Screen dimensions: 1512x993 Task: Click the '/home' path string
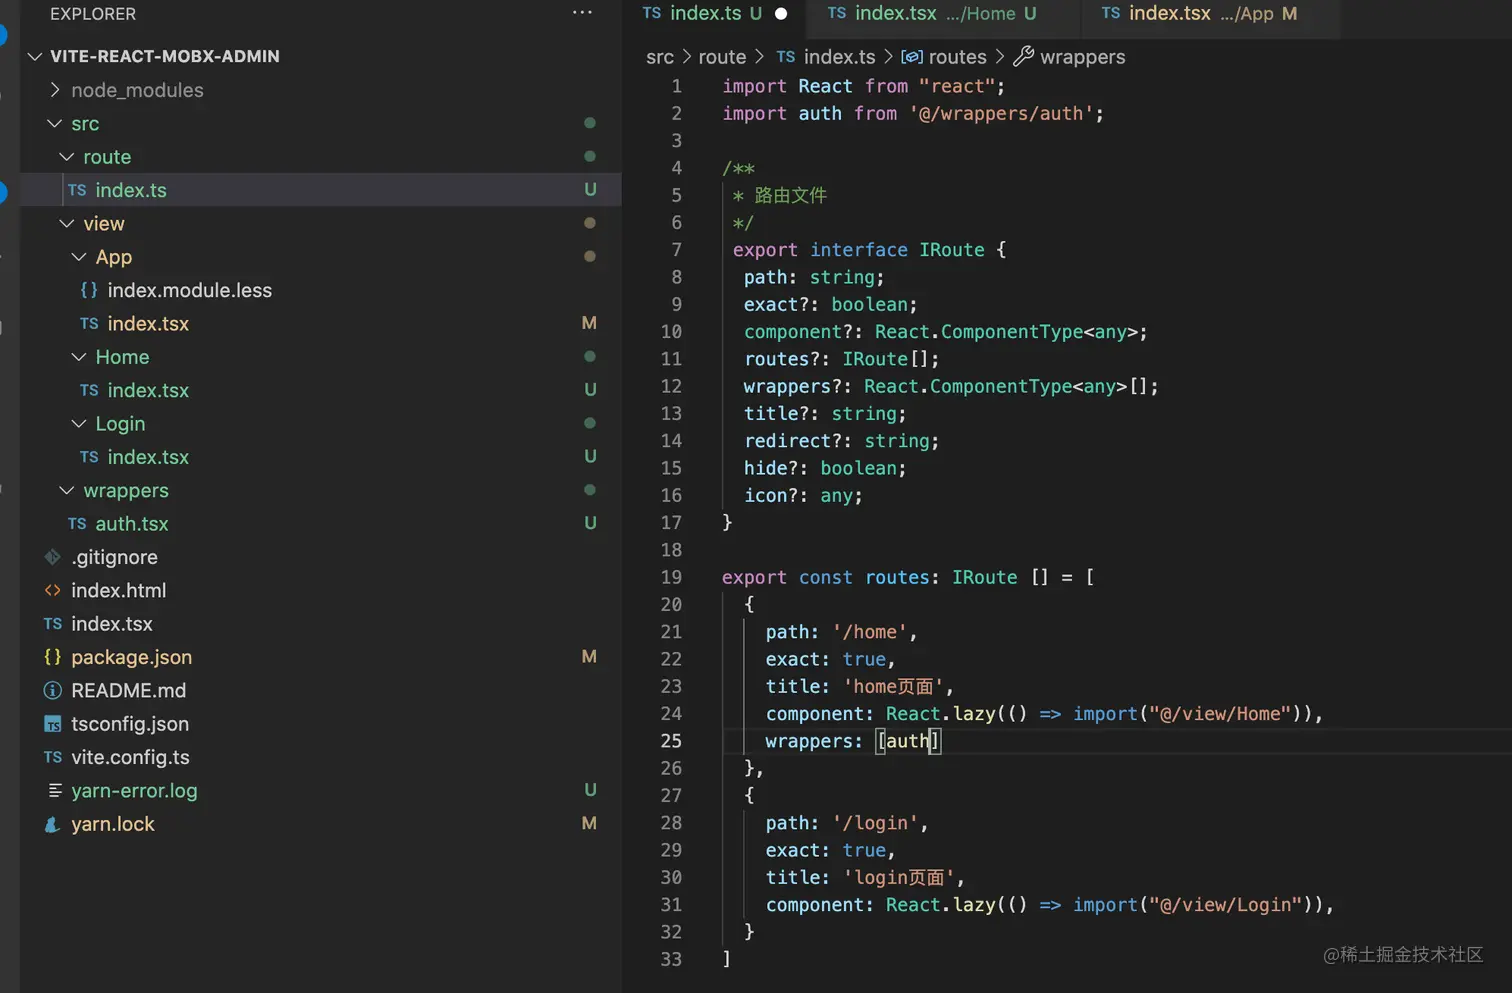click(870, 632)
